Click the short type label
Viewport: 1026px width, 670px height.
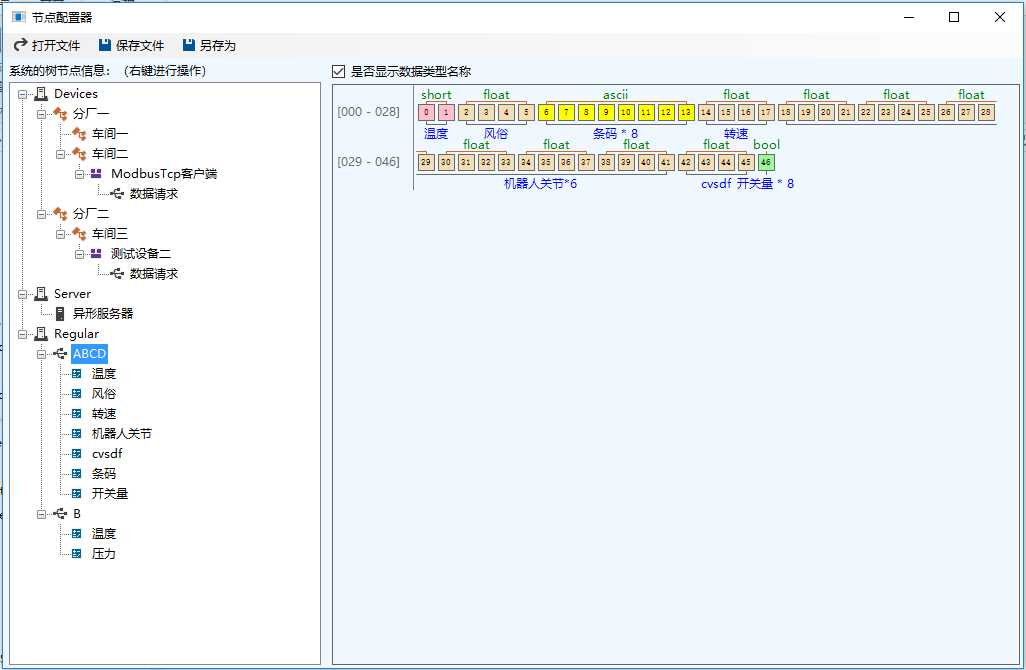[436, 95]
